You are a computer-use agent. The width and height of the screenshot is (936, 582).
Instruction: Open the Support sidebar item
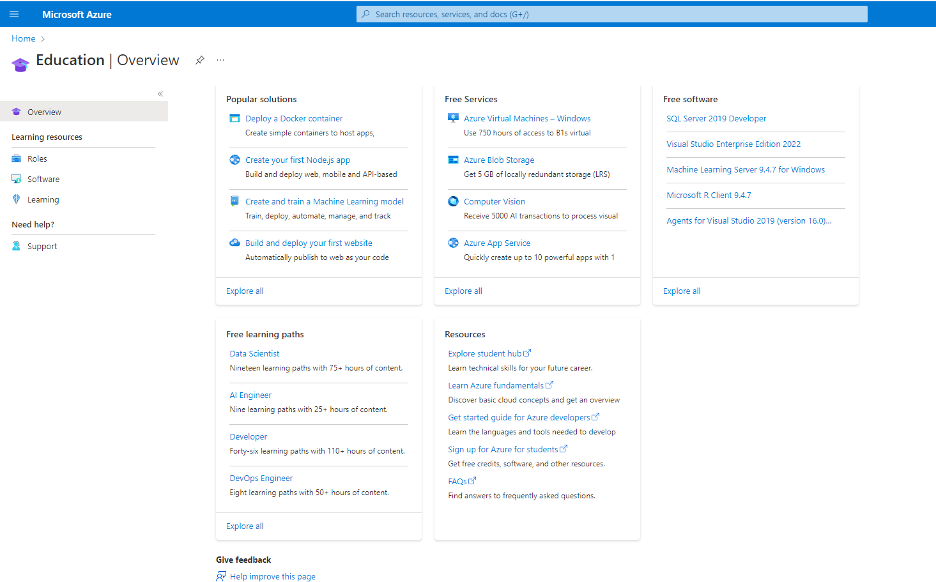tap(42, 246)
